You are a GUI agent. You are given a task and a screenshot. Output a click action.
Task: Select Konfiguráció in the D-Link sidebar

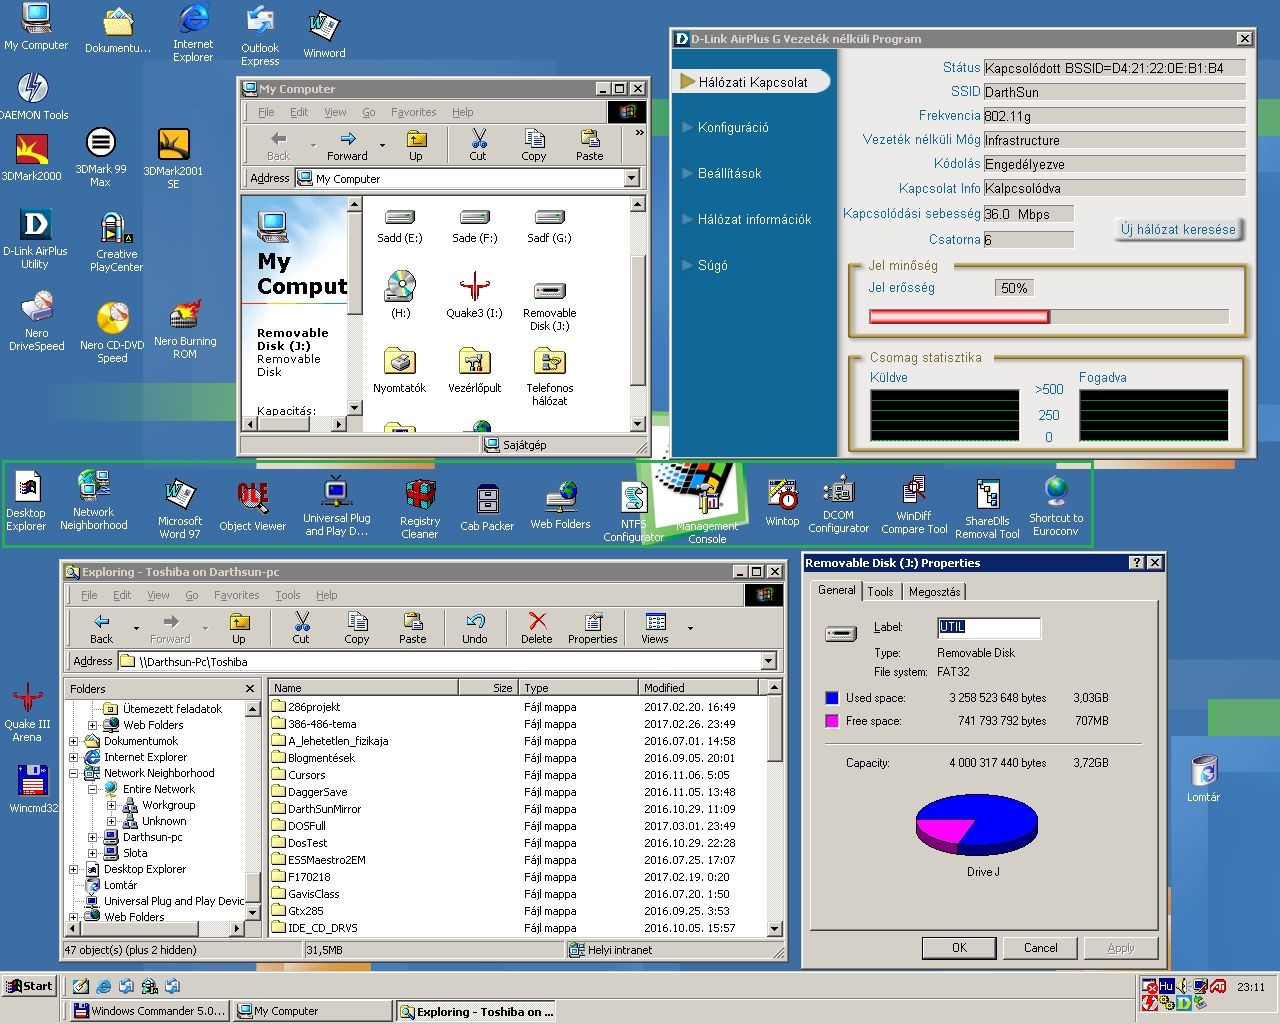tap(733, 127)
